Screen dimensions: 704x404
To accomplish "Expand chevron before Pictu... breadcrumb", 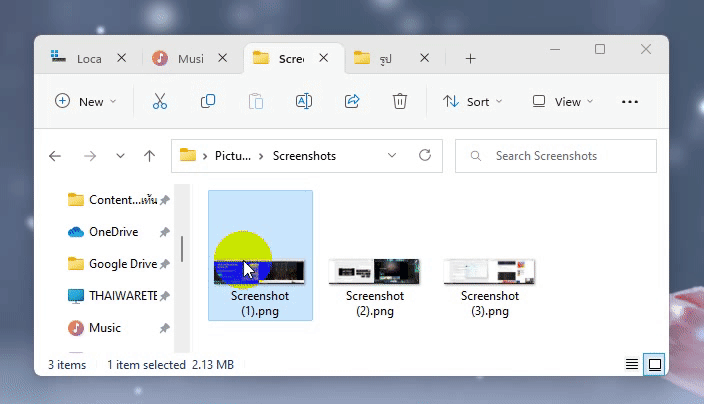I will point(205,156).
